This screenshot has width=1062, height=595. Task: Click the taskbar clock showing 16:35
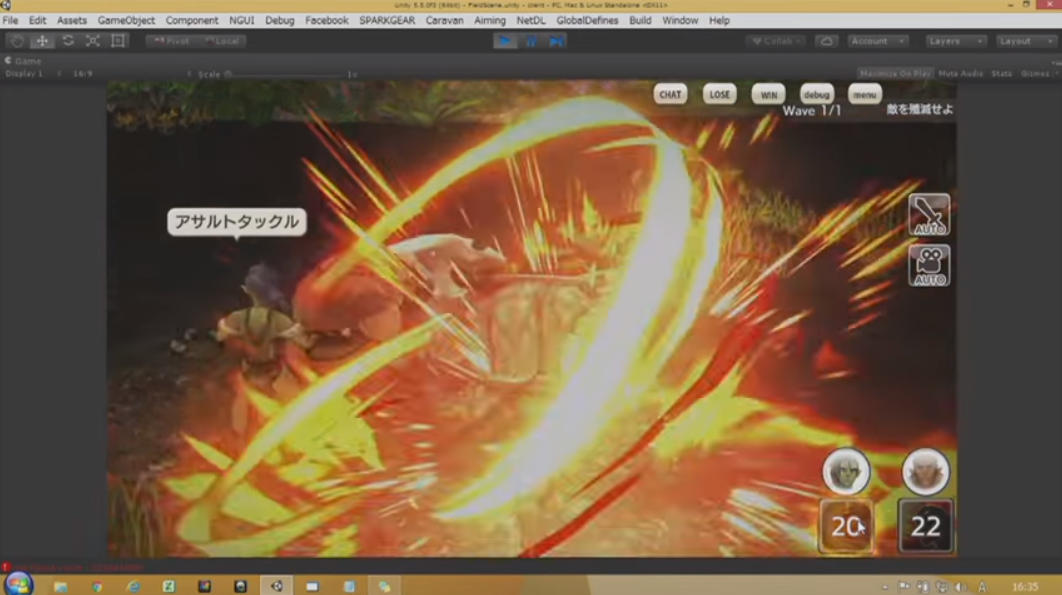pos(1025,587)
